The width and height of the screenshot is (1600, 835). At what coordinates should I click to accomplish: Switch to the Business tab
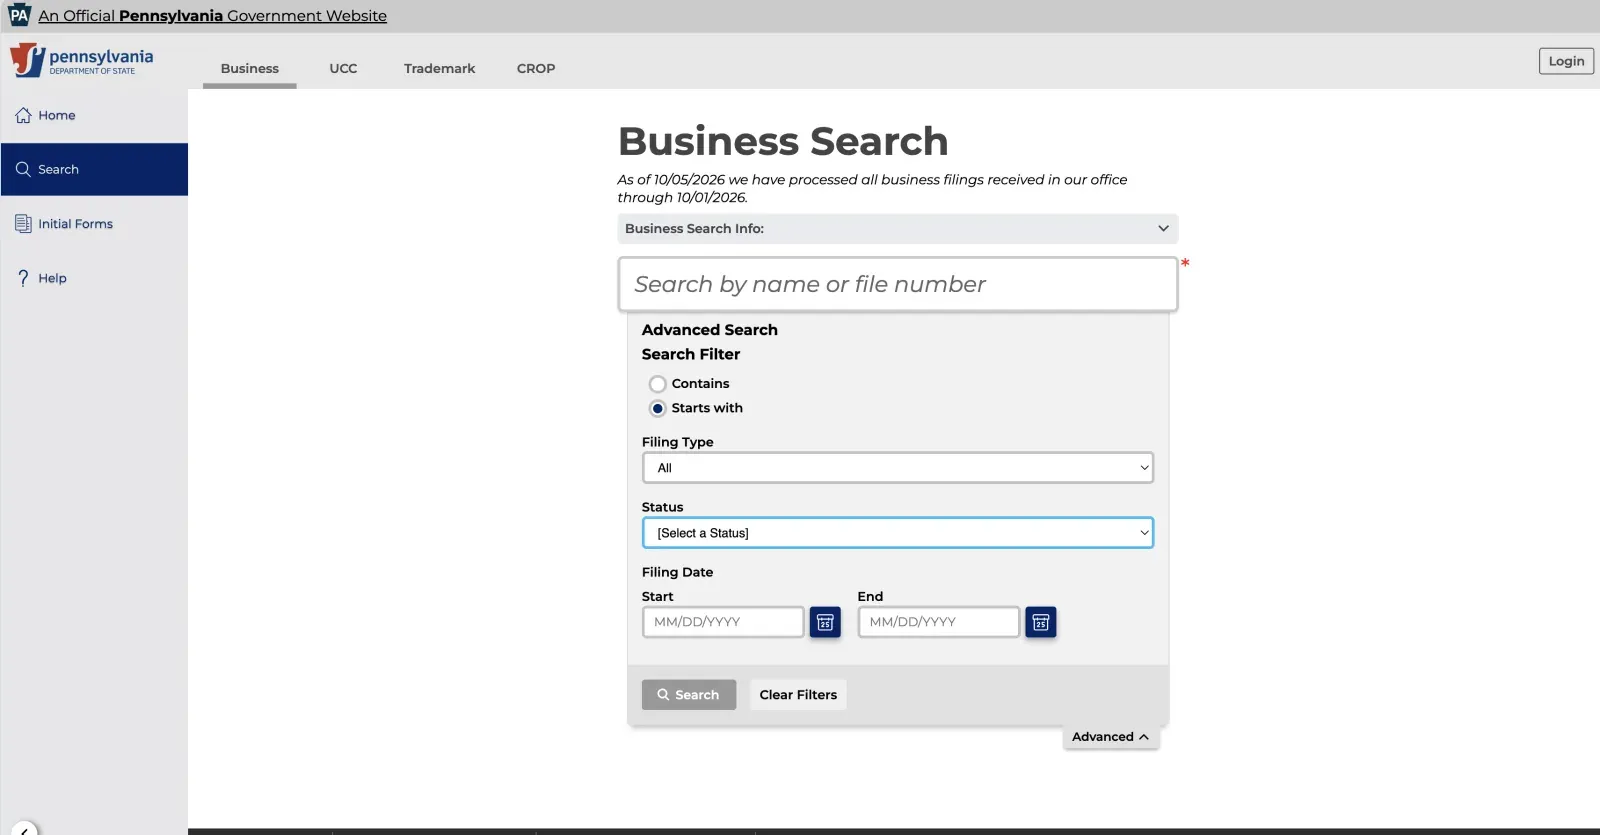(250, 68)
